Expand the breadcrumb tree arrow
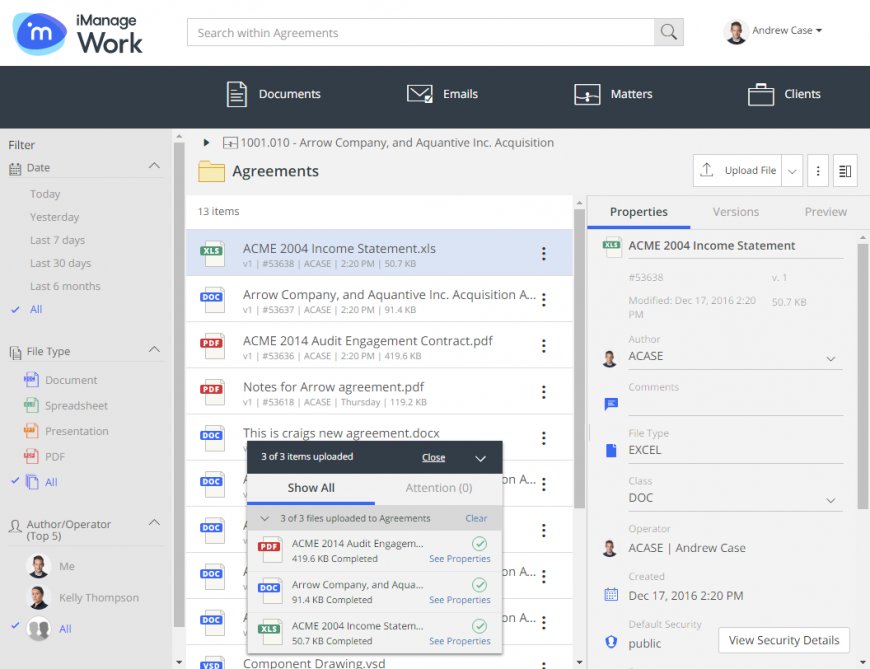The image size is (870, 669). (206, 143)
